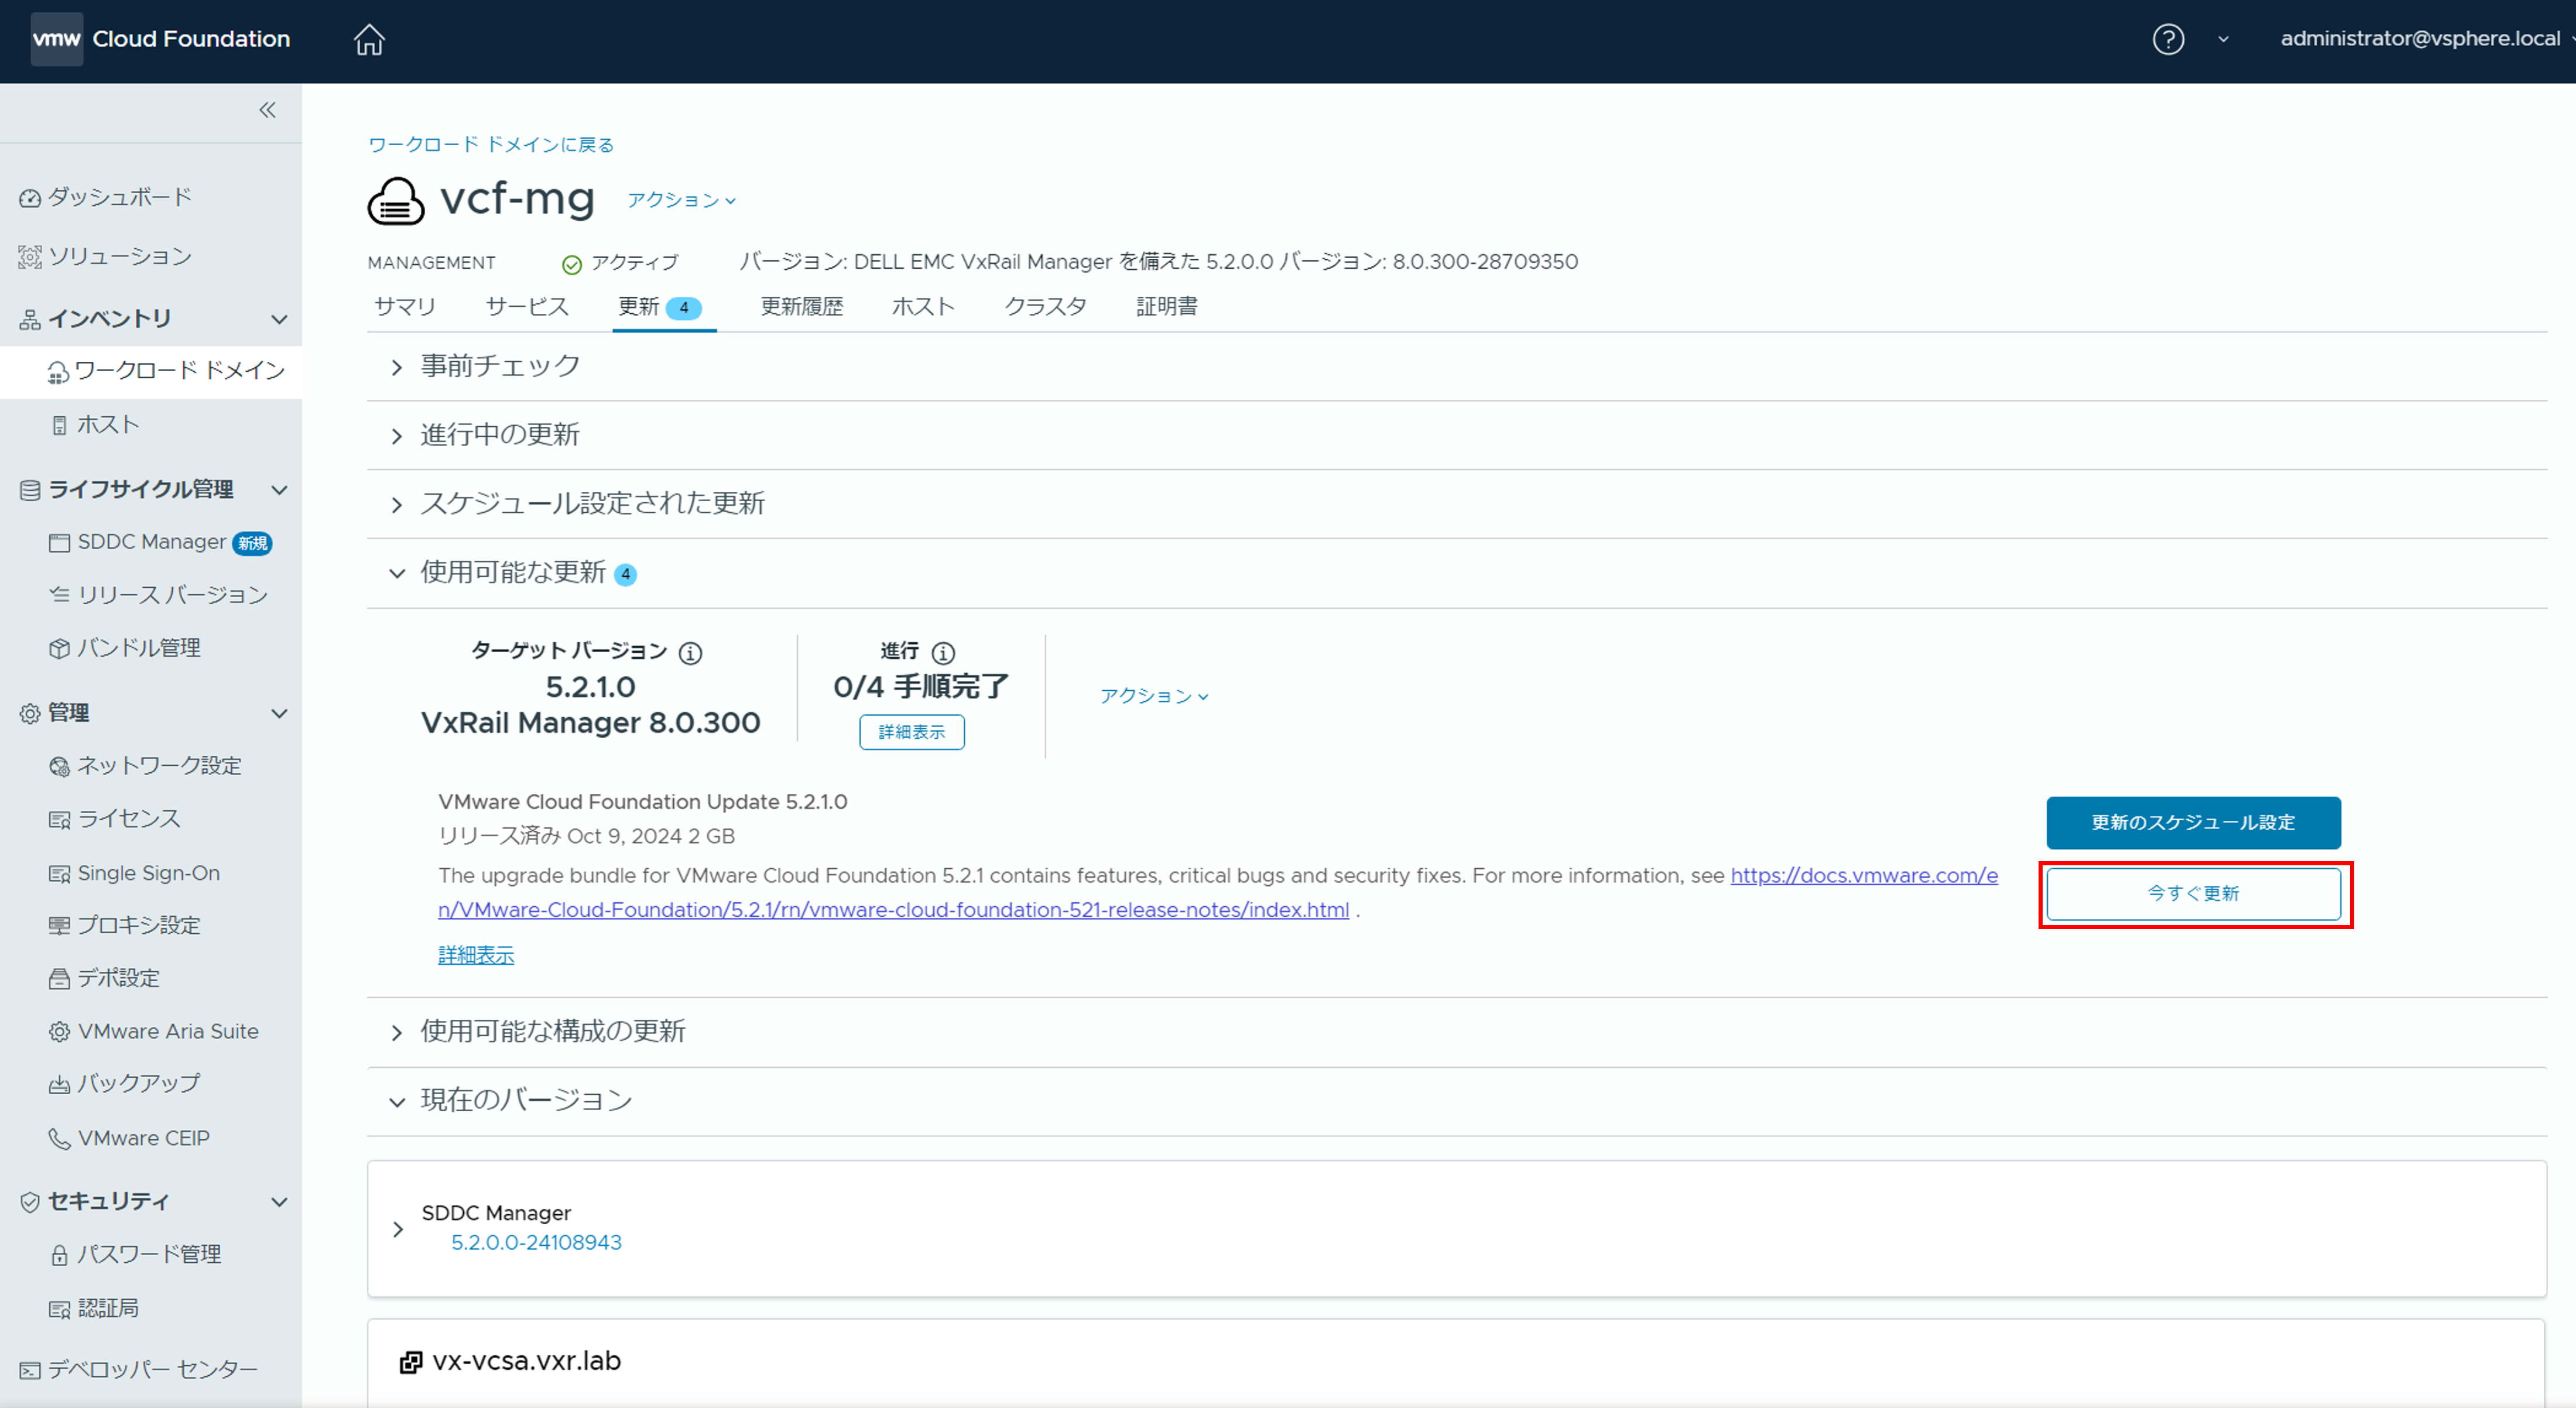Open アクション dropdown in available updates
2576x1408 pixels.
pyautogui.click(x=1154, y=696)
